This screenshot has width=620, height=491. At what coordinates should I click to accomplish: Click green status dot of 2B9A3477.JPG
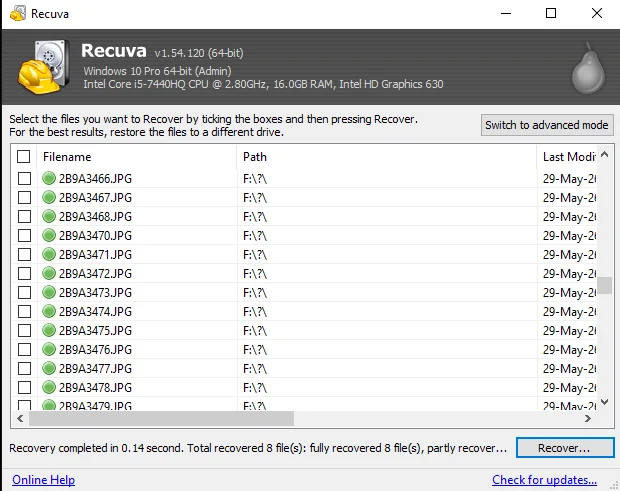49,368
